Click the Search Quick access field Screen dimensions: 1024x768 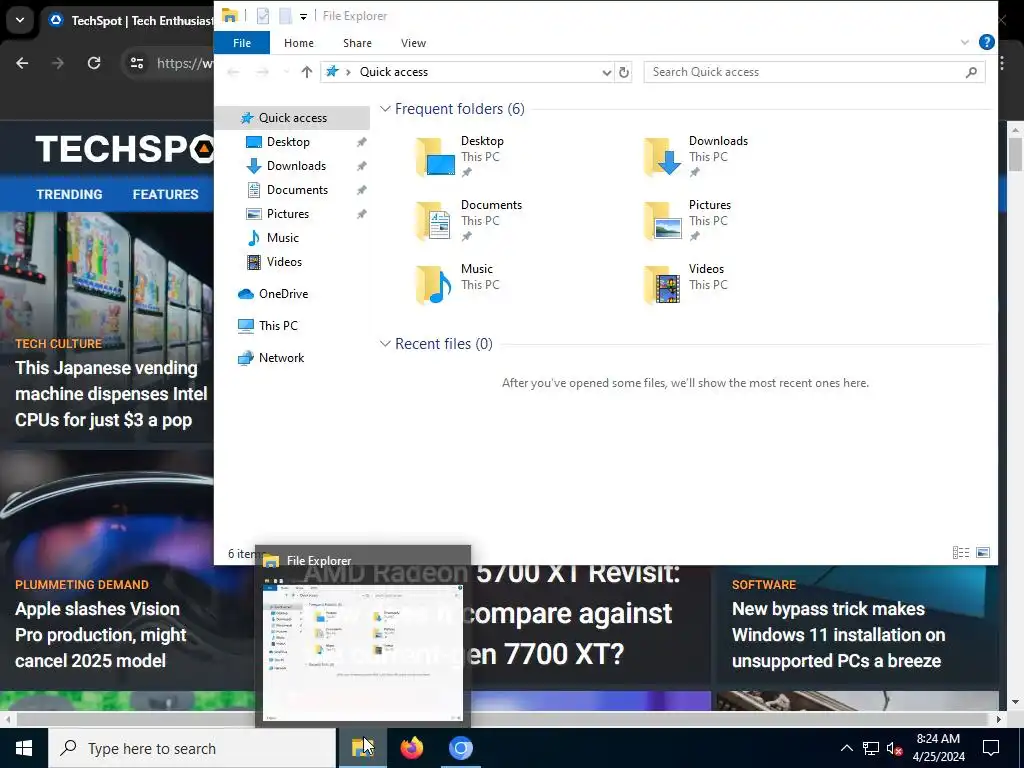pos(814,72)
